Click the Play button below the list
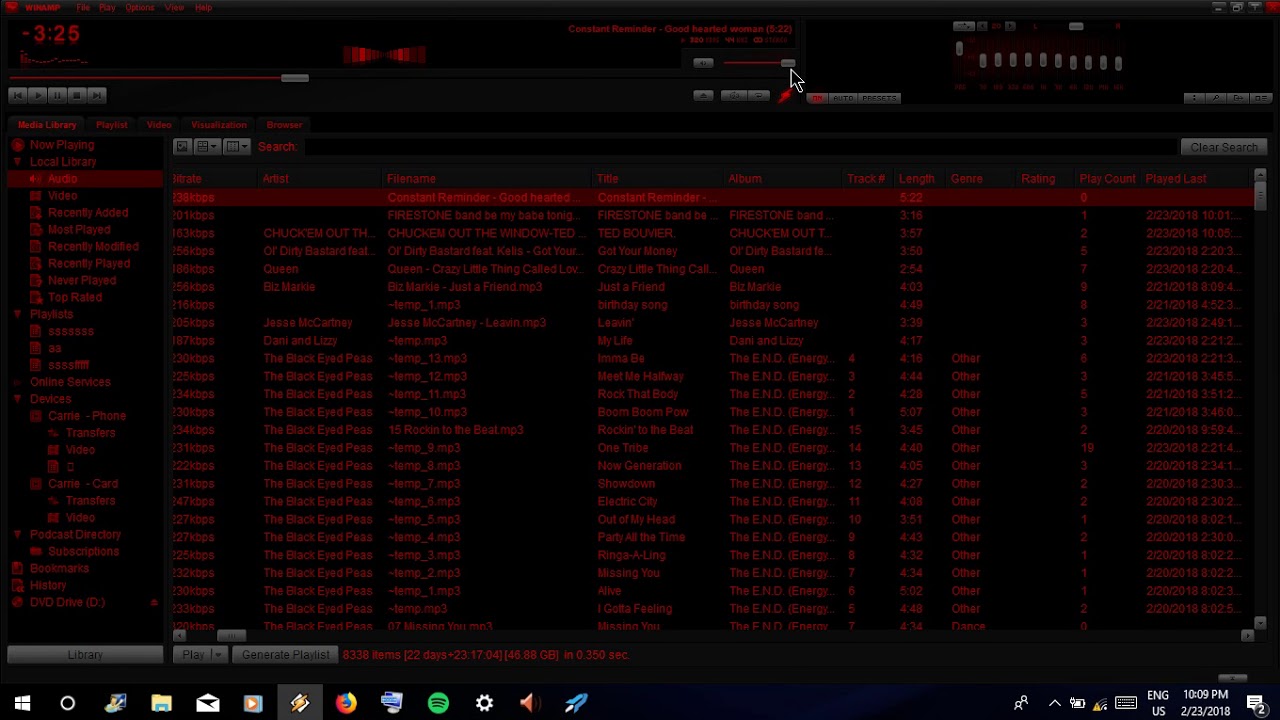The image size is (1280, 720). point(193,655)
